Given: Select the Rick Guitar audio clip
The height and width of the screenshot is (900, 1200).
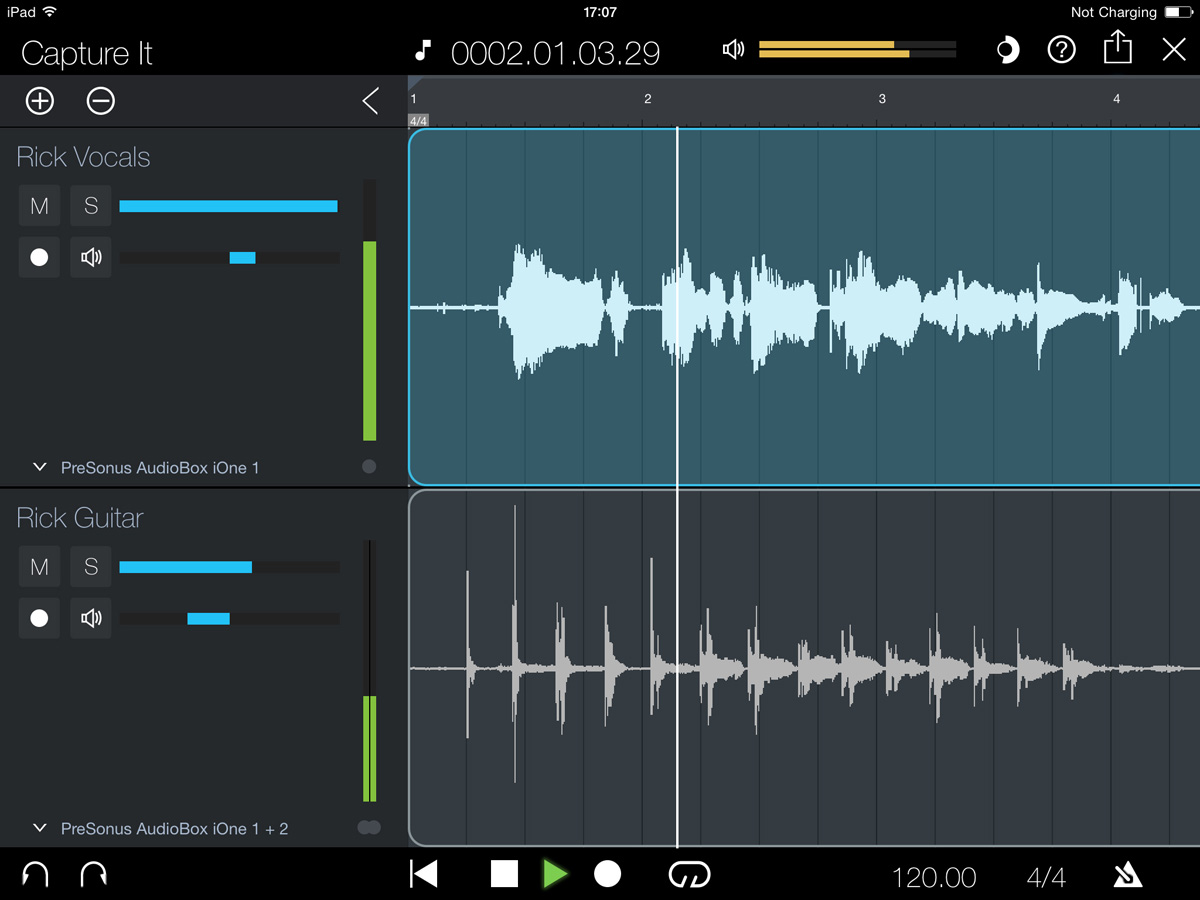Looking at the screenshot, I should coord(804,668).
